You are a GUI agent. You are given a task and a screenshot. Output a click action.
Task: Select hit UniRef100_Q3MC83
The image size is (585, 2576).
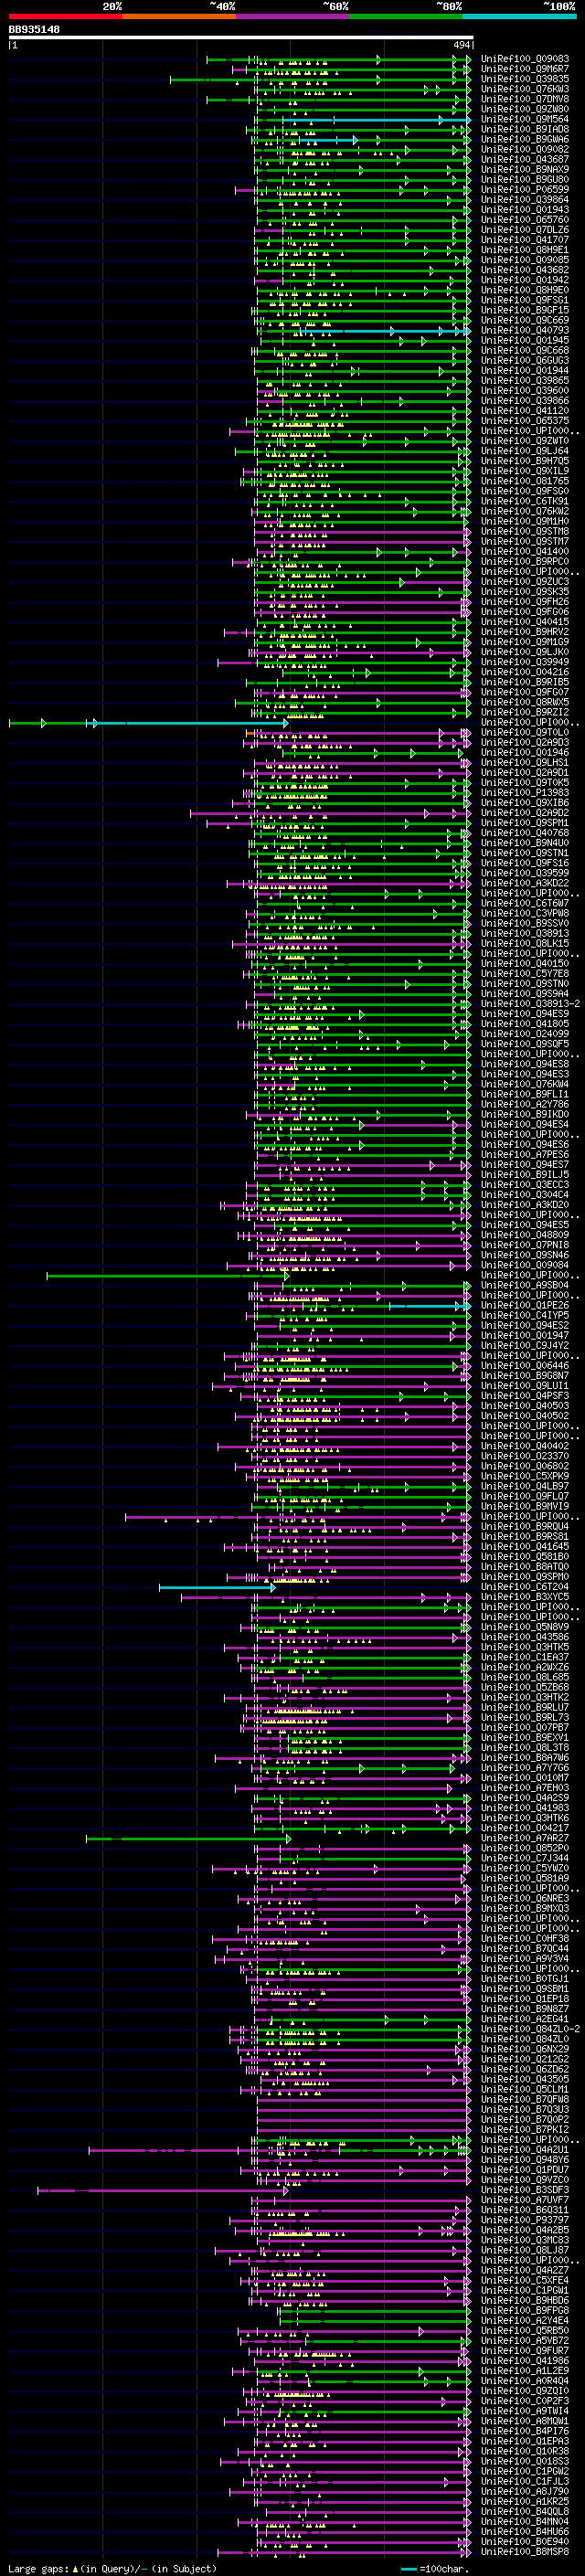(x=525, y=2239)
